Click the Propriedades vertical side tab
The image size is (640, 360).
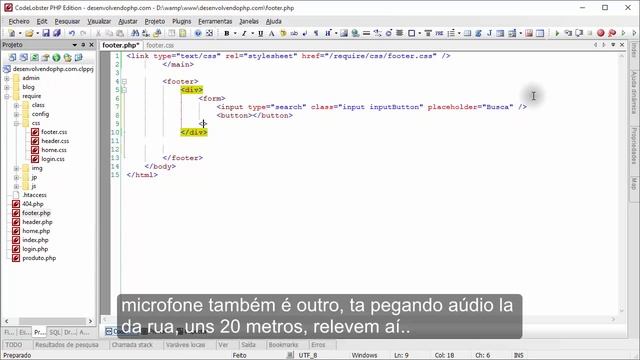coord(634,146)
